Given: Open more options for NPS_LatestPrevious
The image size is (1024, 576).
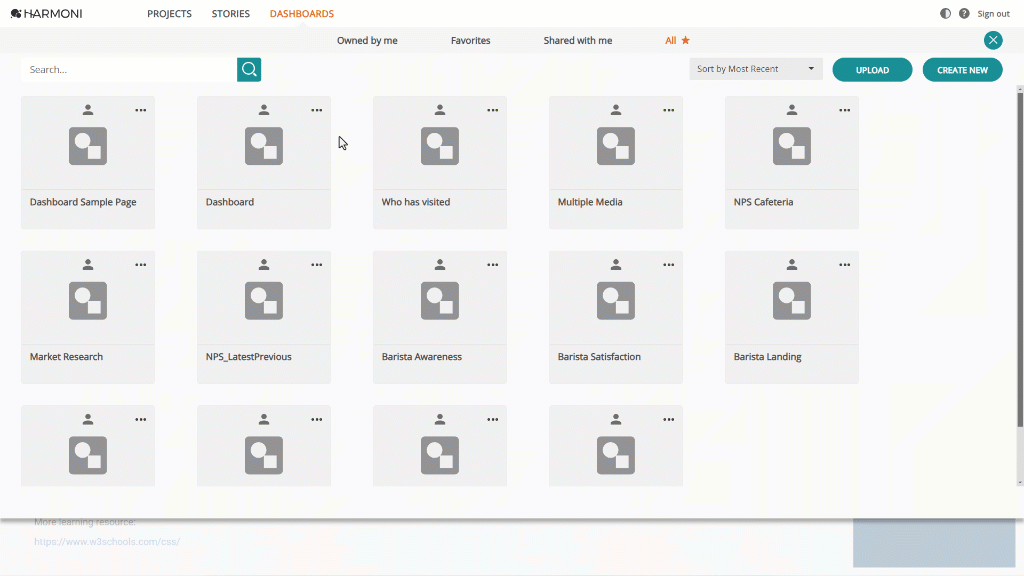Looking at the screenshot, I should [317, 265].
